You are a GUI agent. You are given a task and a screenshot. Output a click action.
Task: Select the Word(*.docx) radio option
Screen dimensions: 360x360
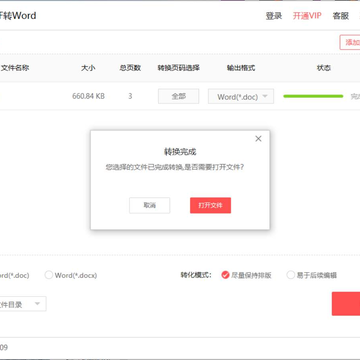tap(71, 275)
